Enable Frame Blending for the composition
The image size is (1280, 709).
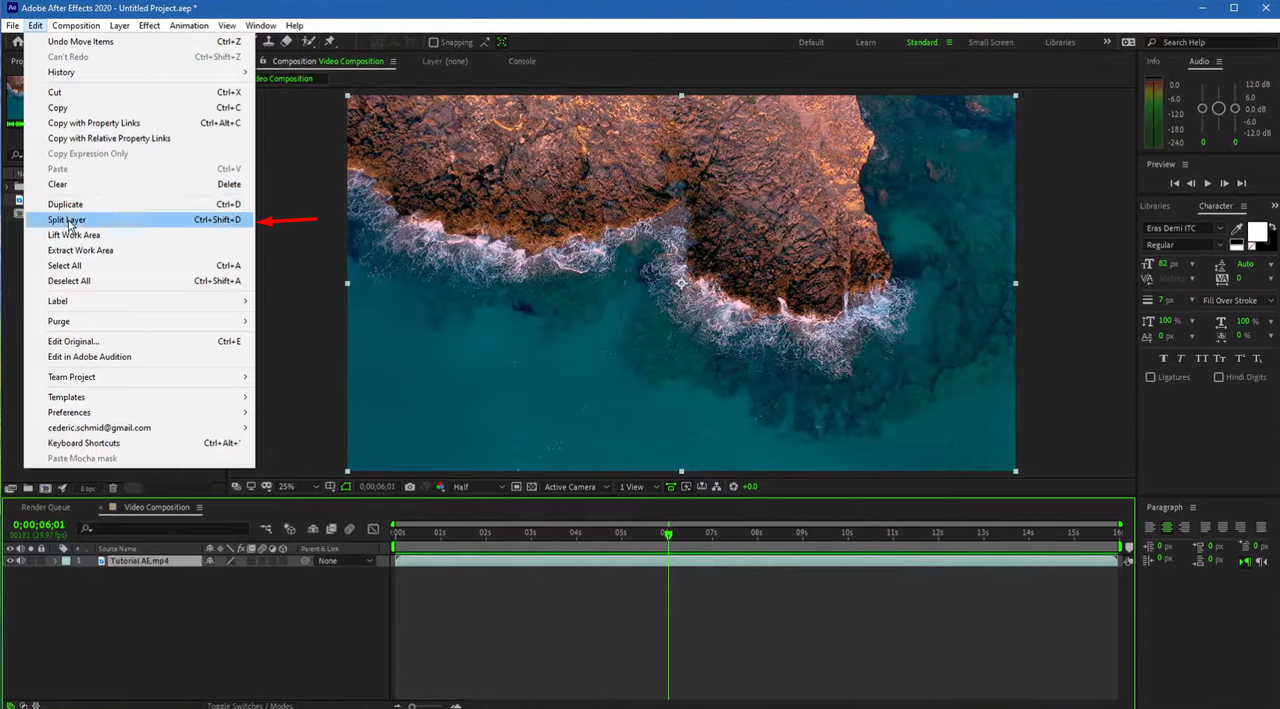[331, 529]
